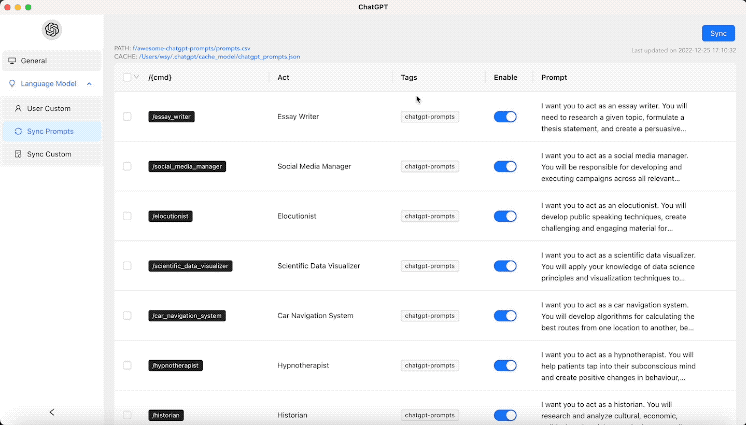This screenshot has height=425, width=746.
Task: Check the Essay Writer row checkbox
Action: 127,117
